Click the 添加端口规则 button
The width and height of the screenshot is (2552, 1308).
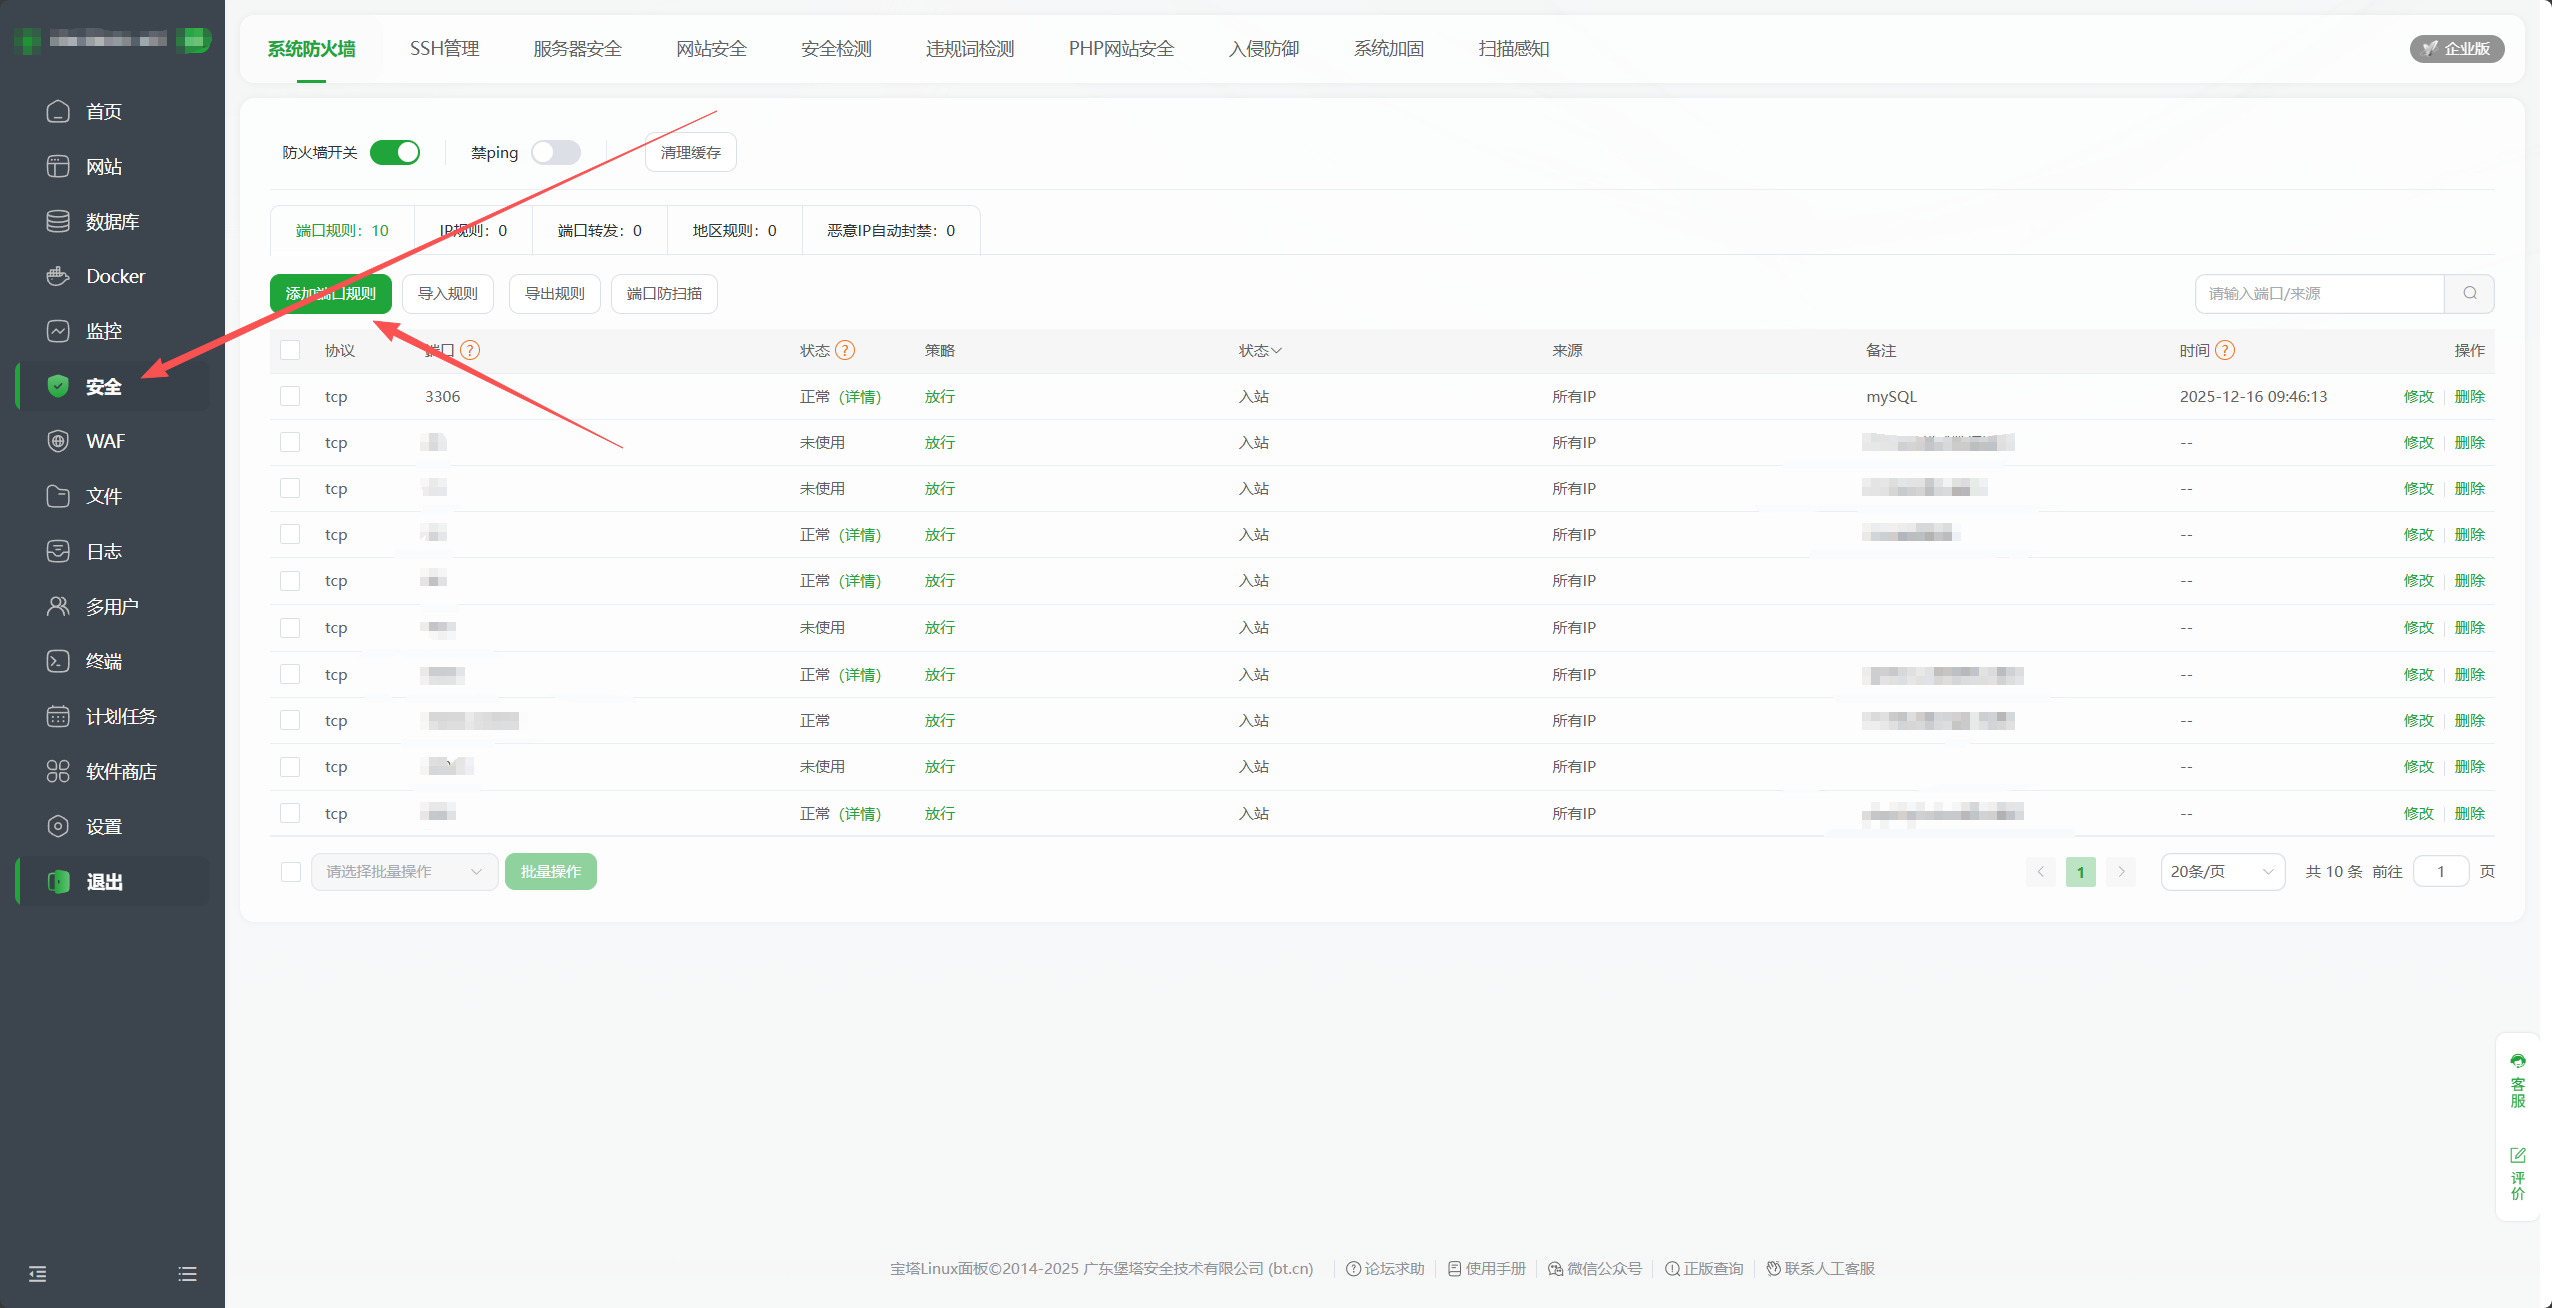click(x=330, y=293)
